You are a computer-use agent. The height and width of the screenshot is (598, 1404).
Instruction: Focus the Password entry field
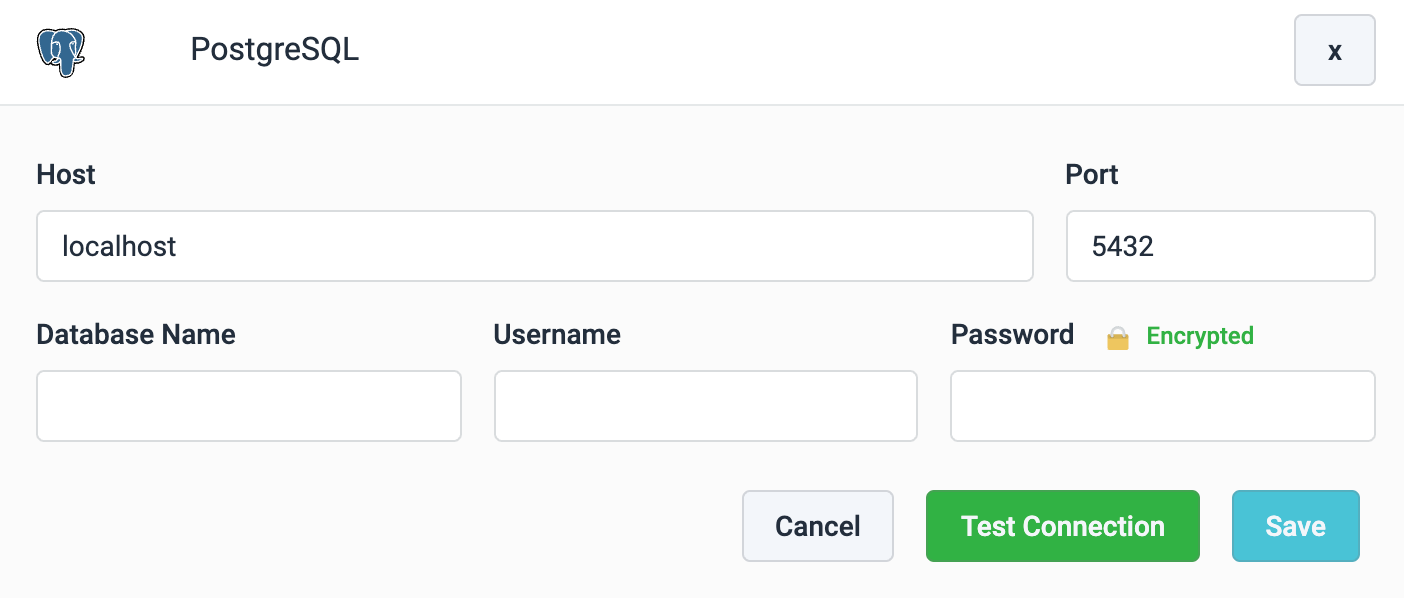[1162, 406]
